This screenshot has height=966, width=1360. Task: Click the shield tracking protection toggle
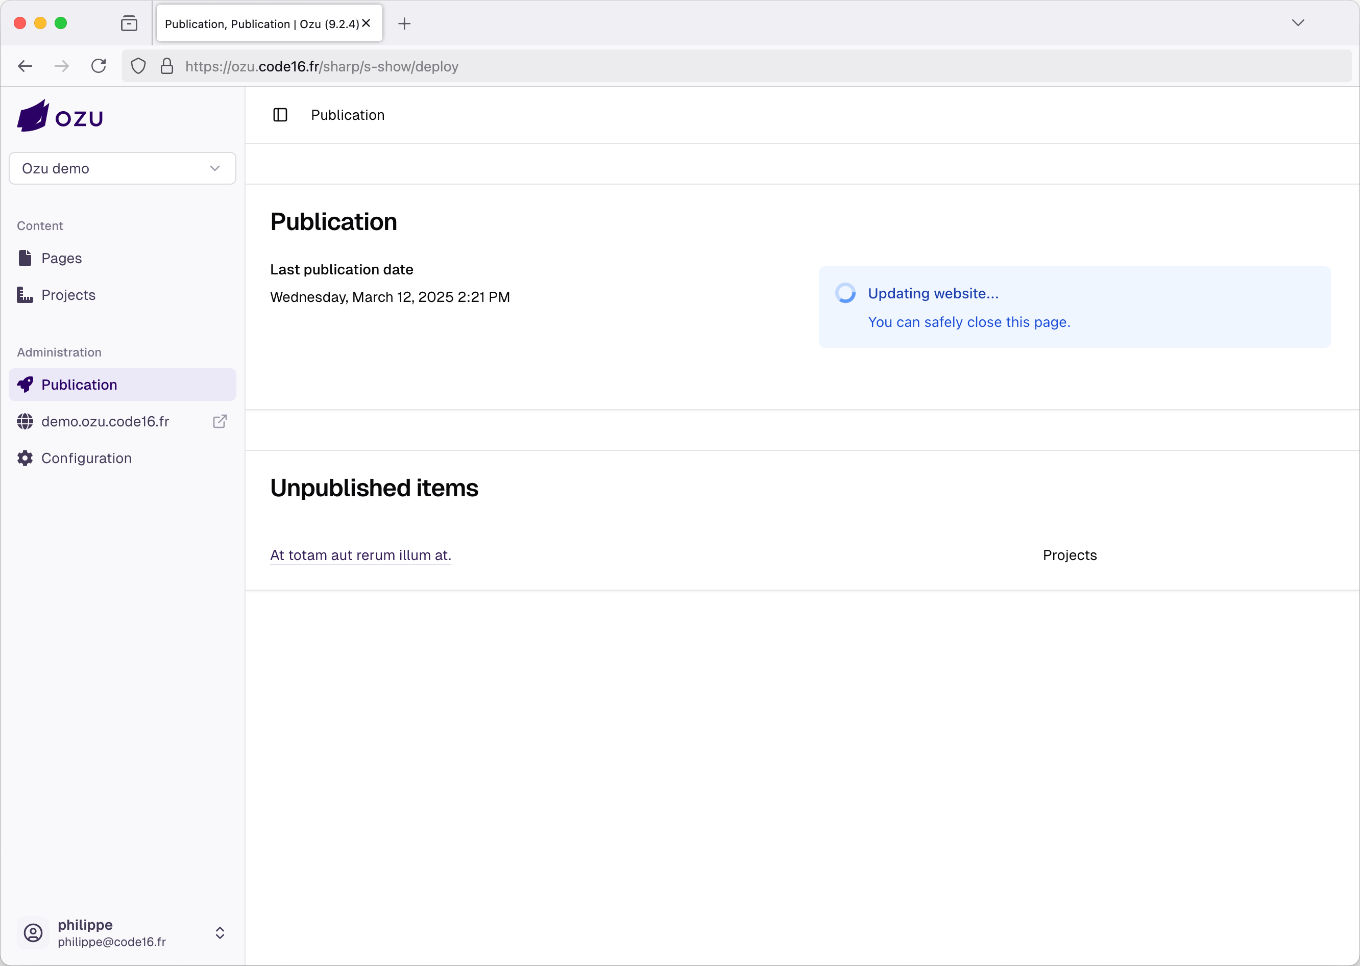click(x=138, y=66)
